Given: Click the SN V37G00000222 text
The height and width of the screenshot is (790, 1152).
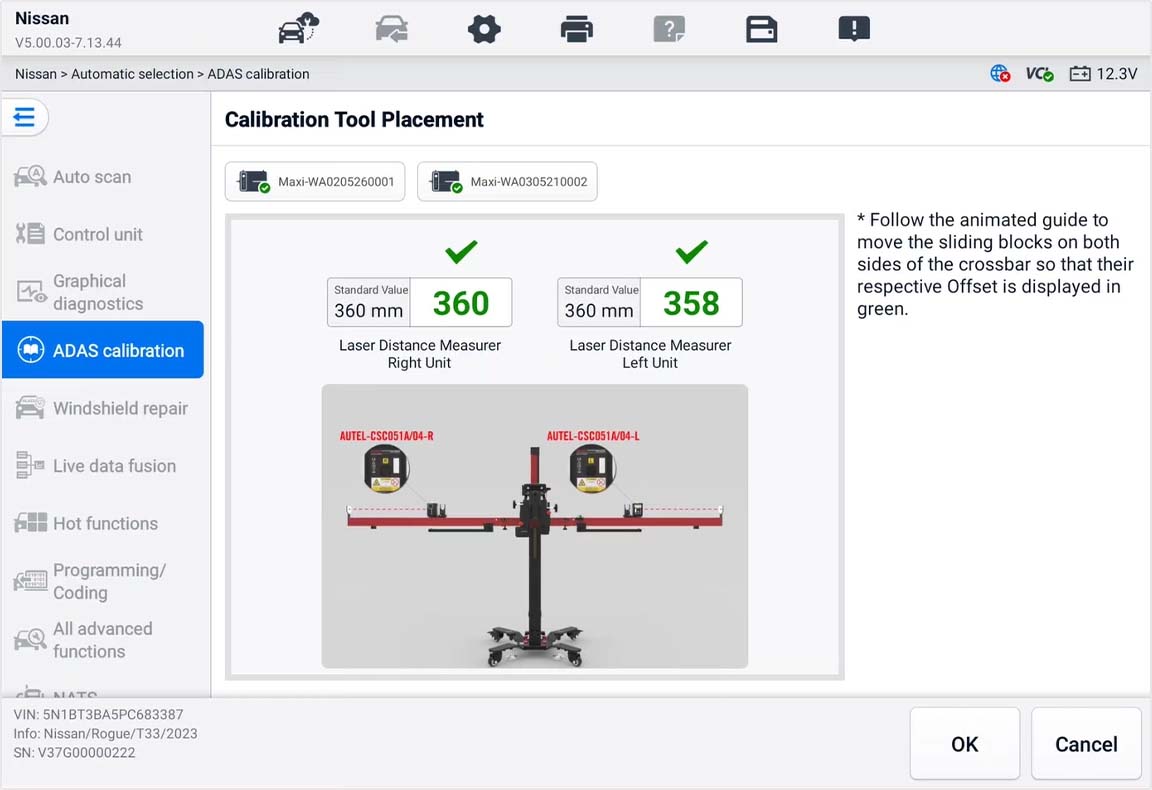Looking at the screenshot, I should [74, 753].
